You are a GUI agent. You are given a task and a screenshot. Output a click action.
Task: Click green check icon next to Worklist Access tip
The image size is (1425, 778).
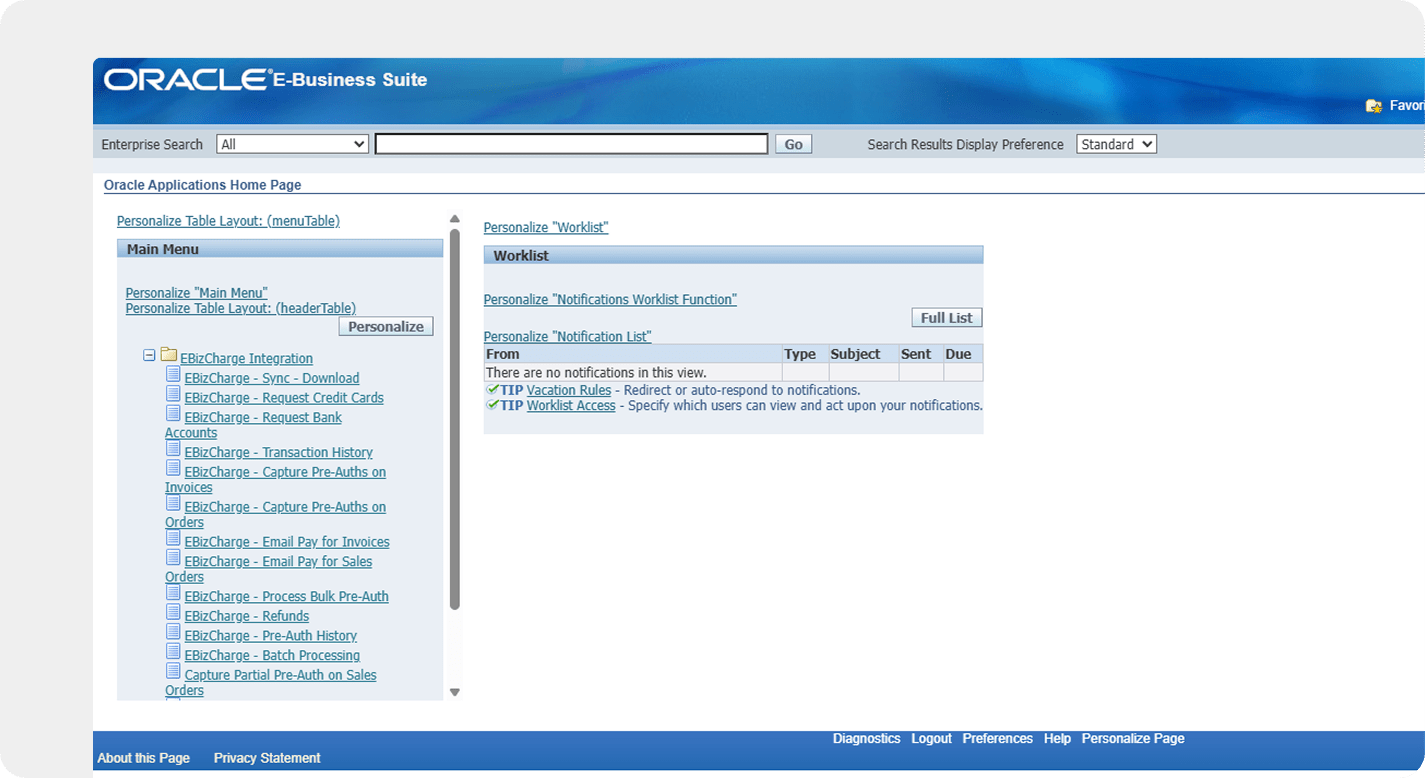(492, 405)
